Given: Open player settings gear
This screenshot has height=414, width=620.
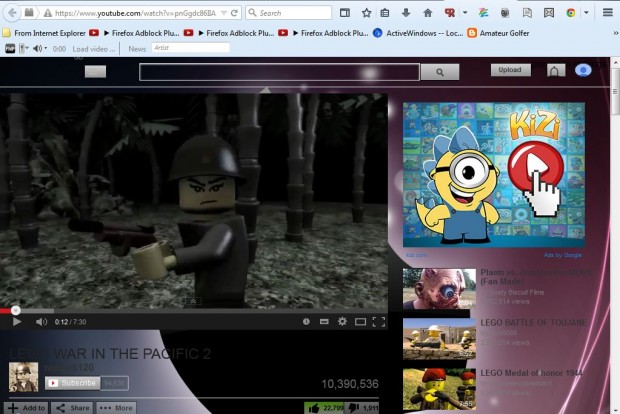Looking at the screenshot, I should coord(342,321).
